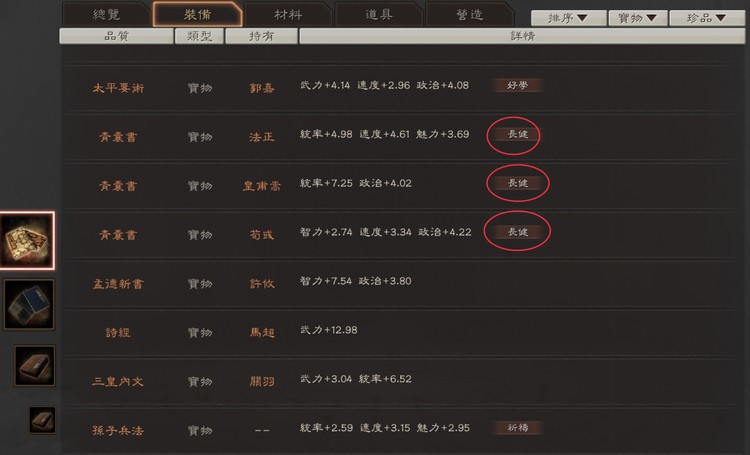Click the 好學 trait tag

click(x=518, y=86)
